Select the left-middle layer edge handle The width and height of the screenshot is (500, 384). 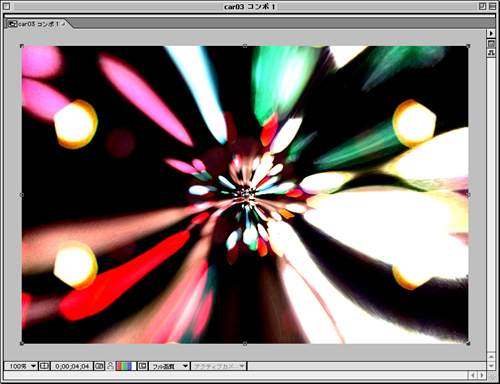(22, 195)
